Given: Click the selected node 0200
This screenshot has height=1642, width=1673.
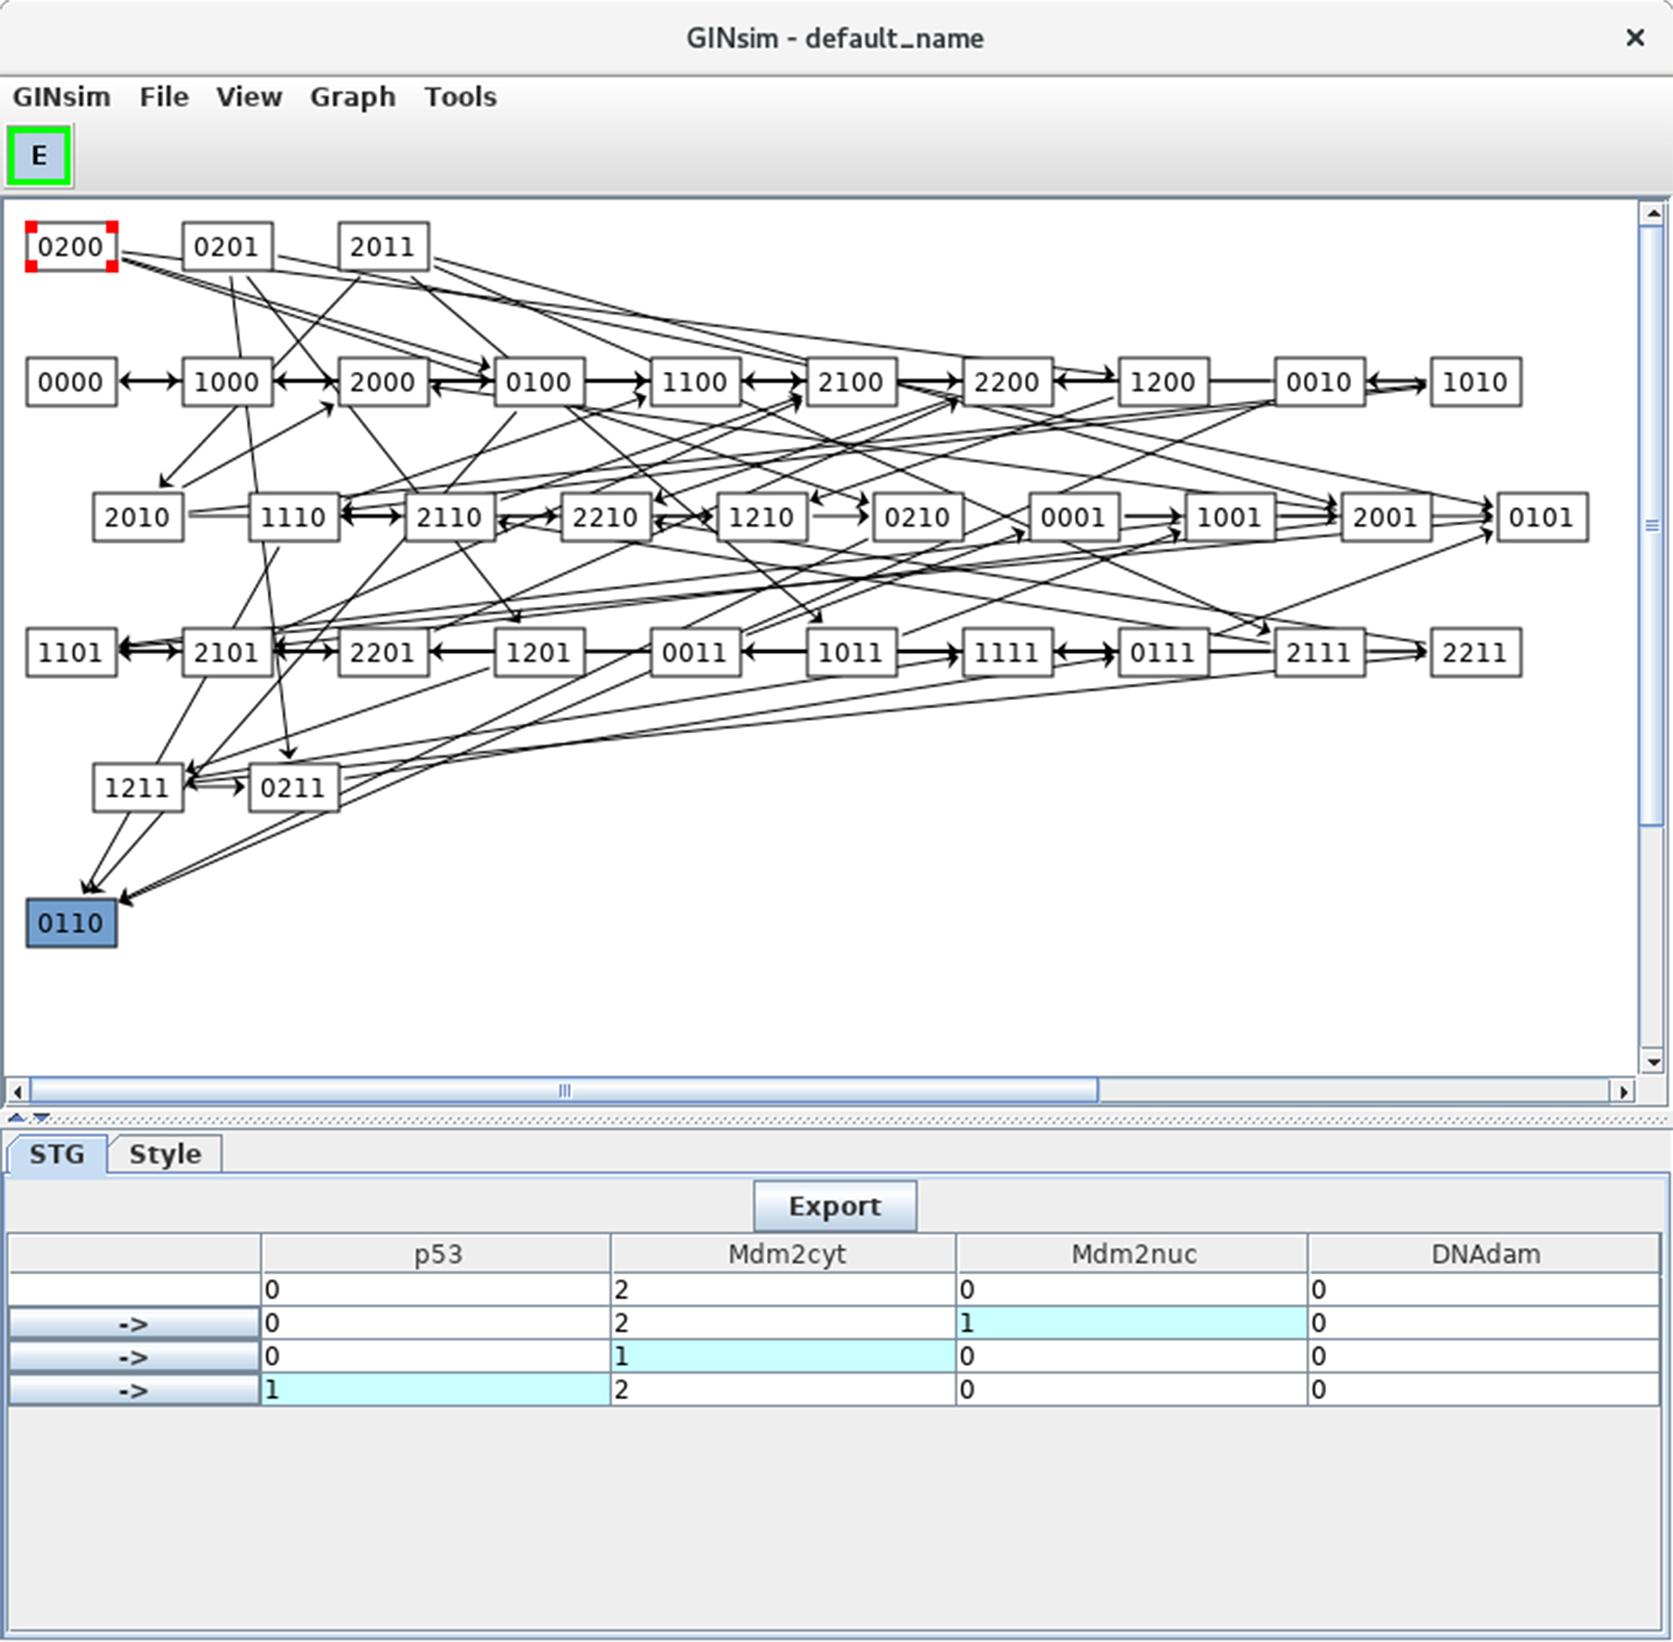Looking at the screenshot, I should (71, 247).
